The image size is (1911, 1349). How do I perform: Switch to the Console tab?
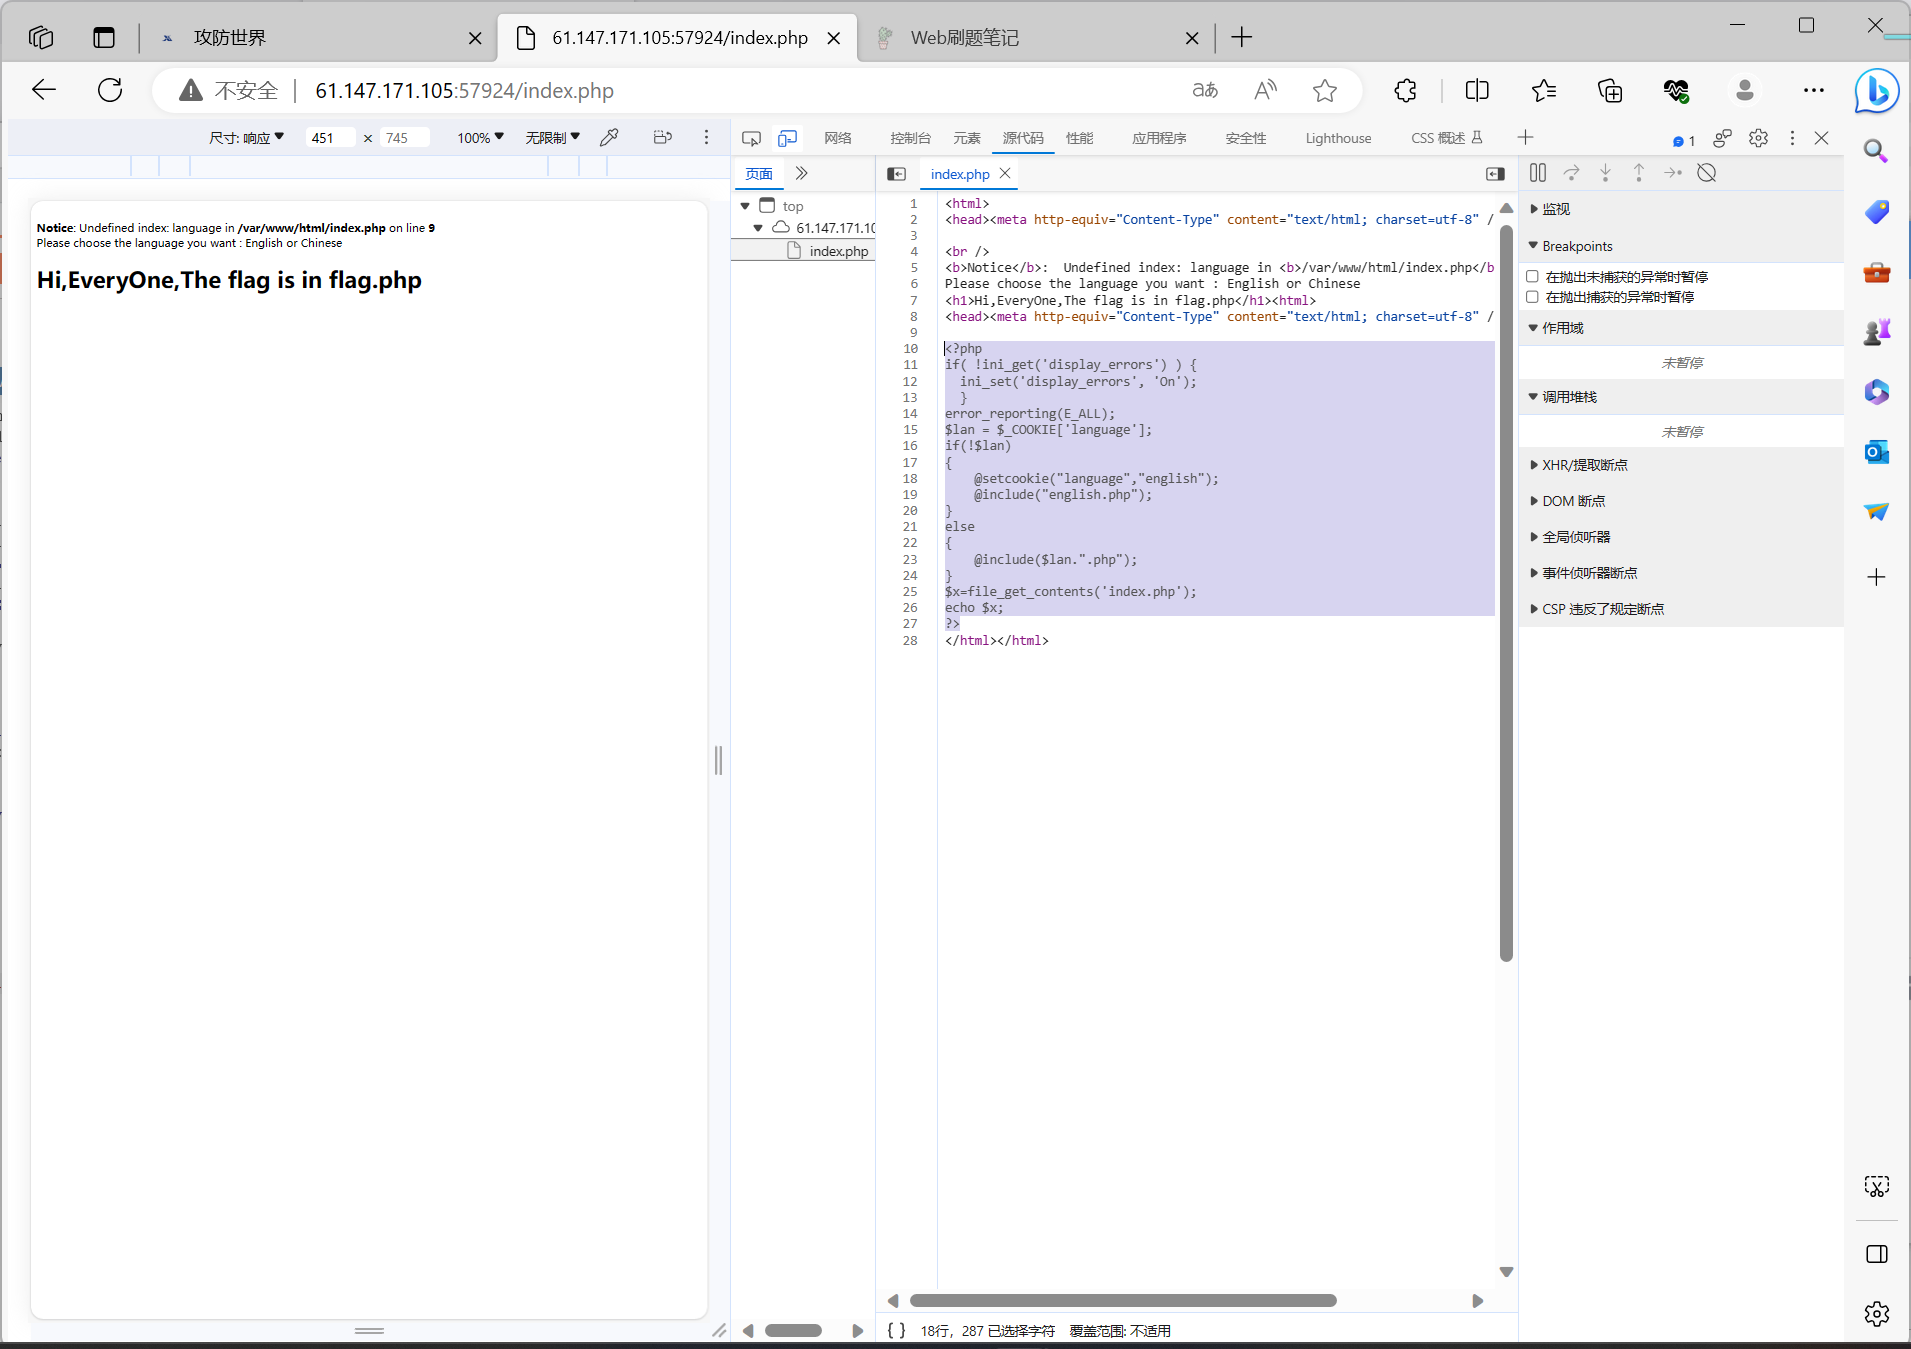(910, 138)
